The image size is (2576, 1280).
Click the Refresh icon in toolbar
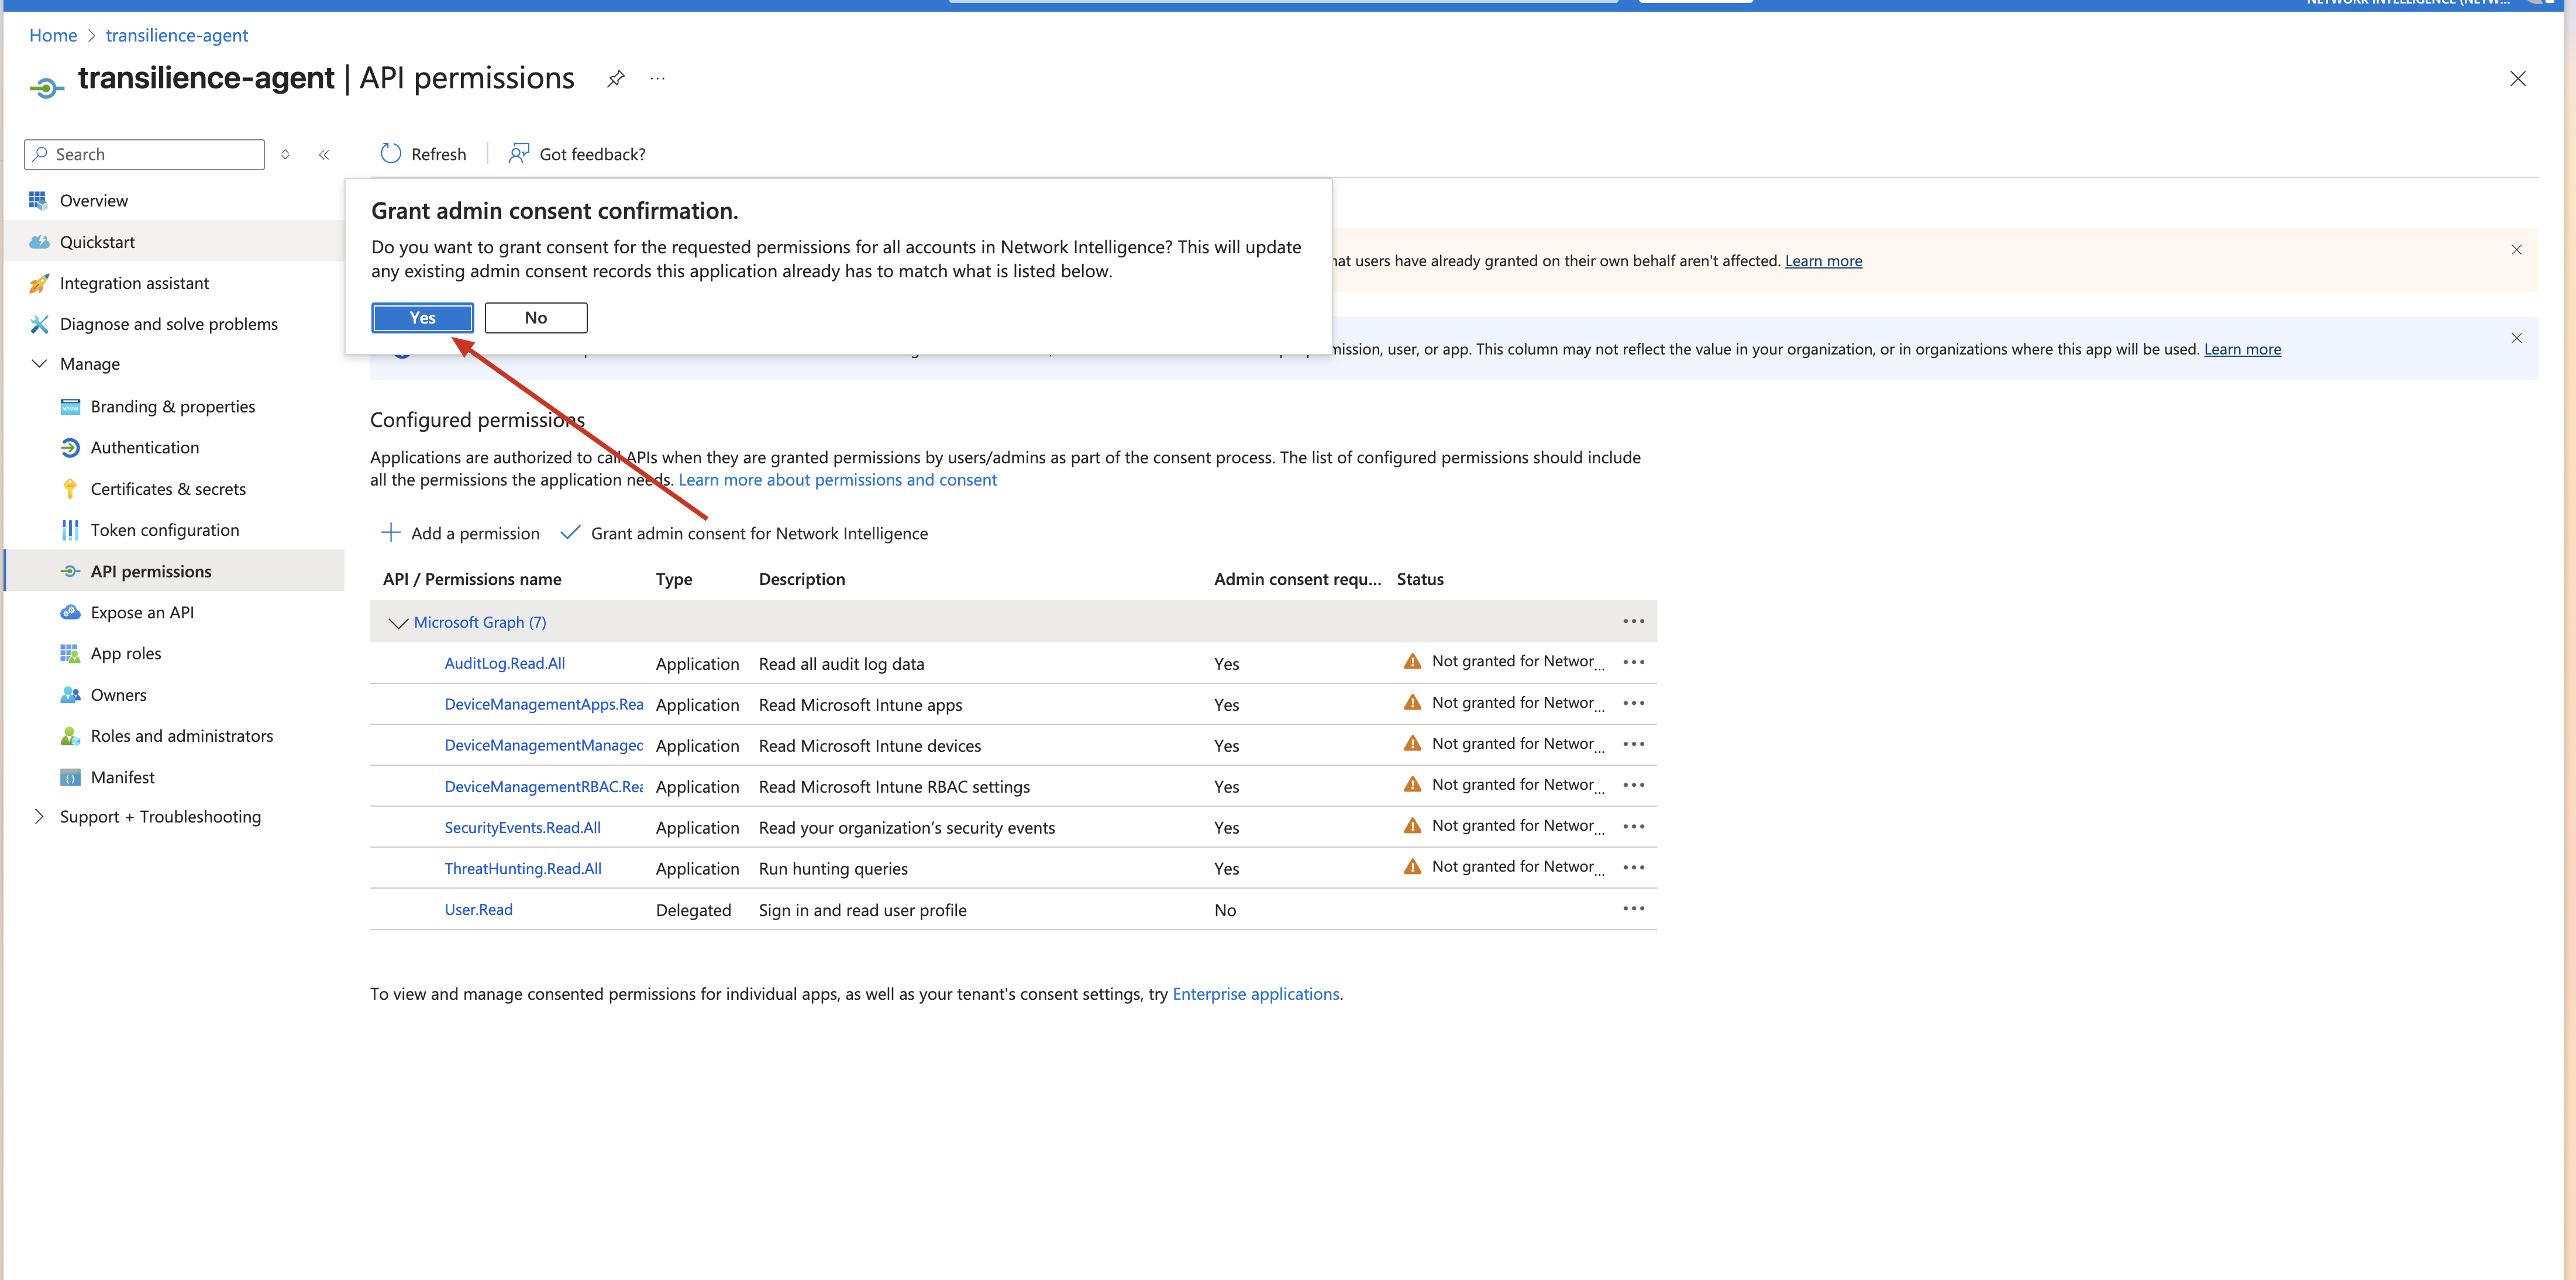391,154
